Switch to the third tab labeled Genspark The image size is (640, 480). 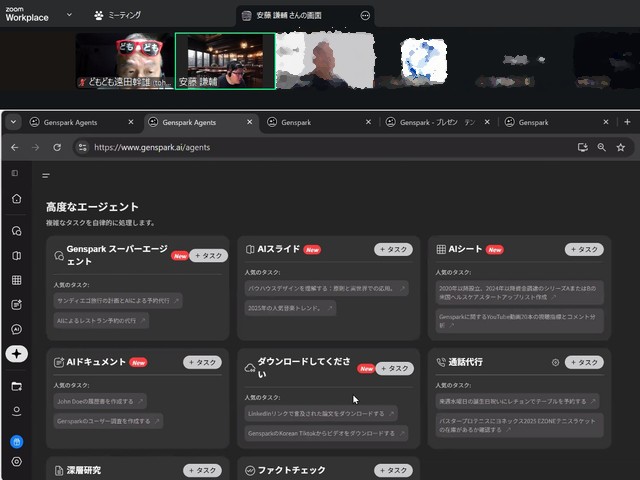tap(296, 122)
